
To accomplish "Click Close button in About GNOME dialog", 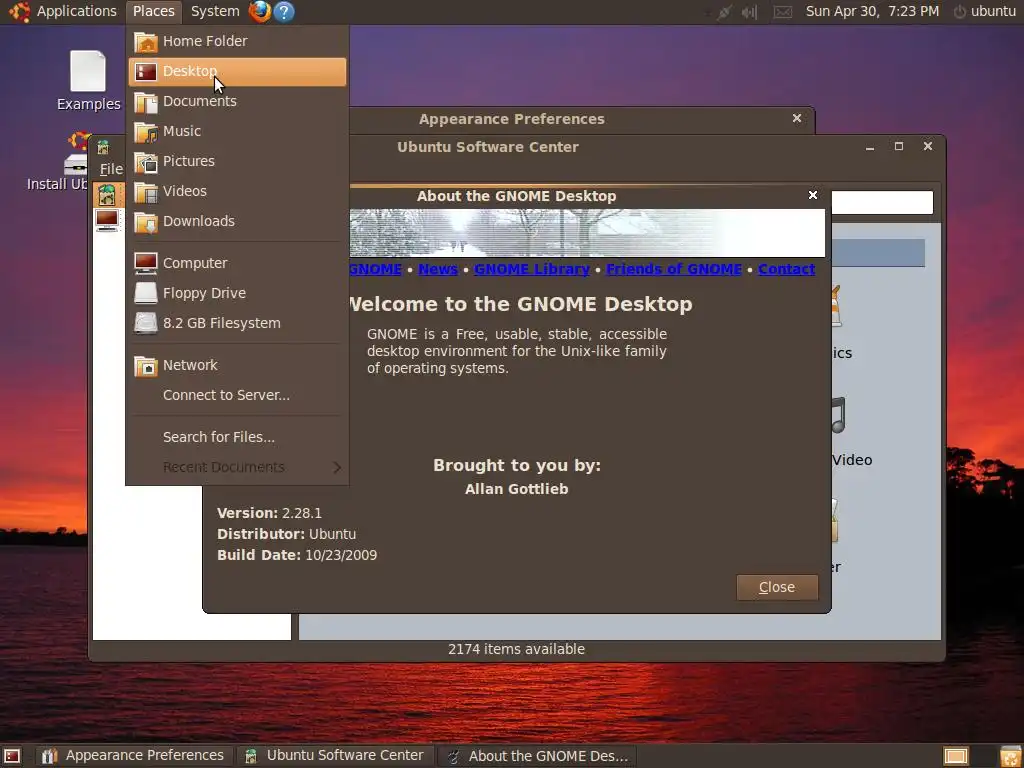I will click(x=777, y=587).
